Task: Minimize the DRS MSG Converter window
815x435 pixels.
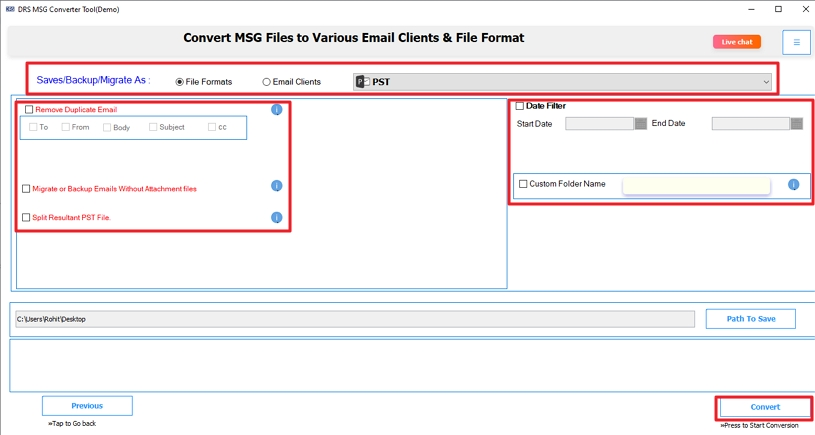Action: tap(752, 9)
